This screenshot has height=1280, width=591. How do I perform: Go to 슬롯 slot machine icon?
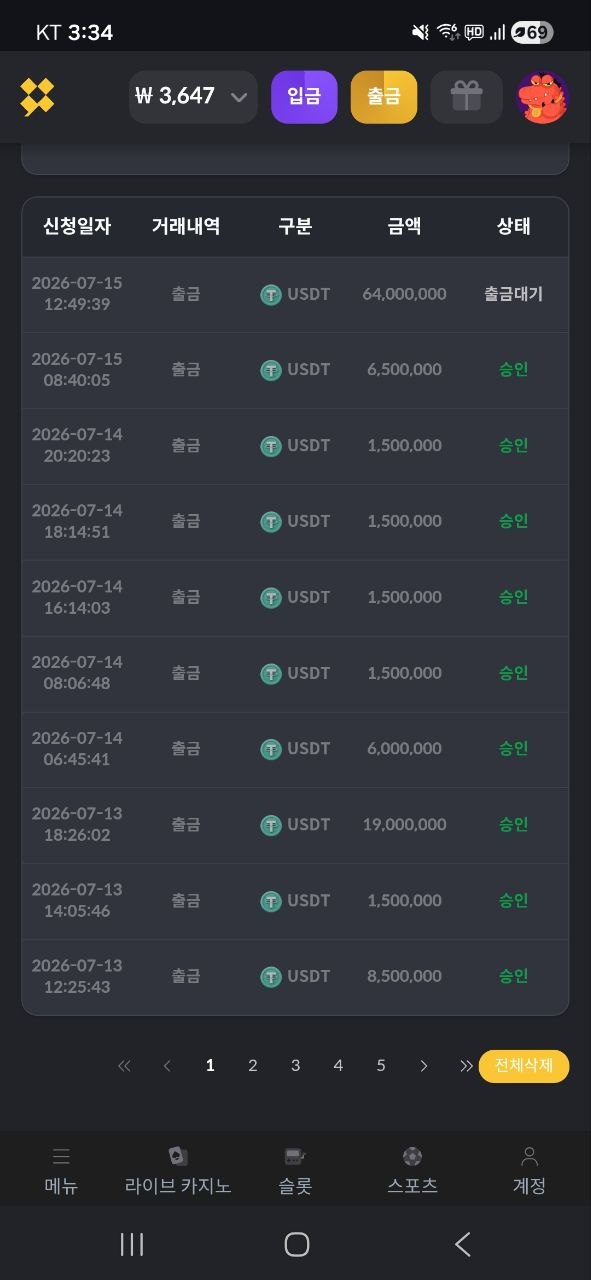[295, 1157]
